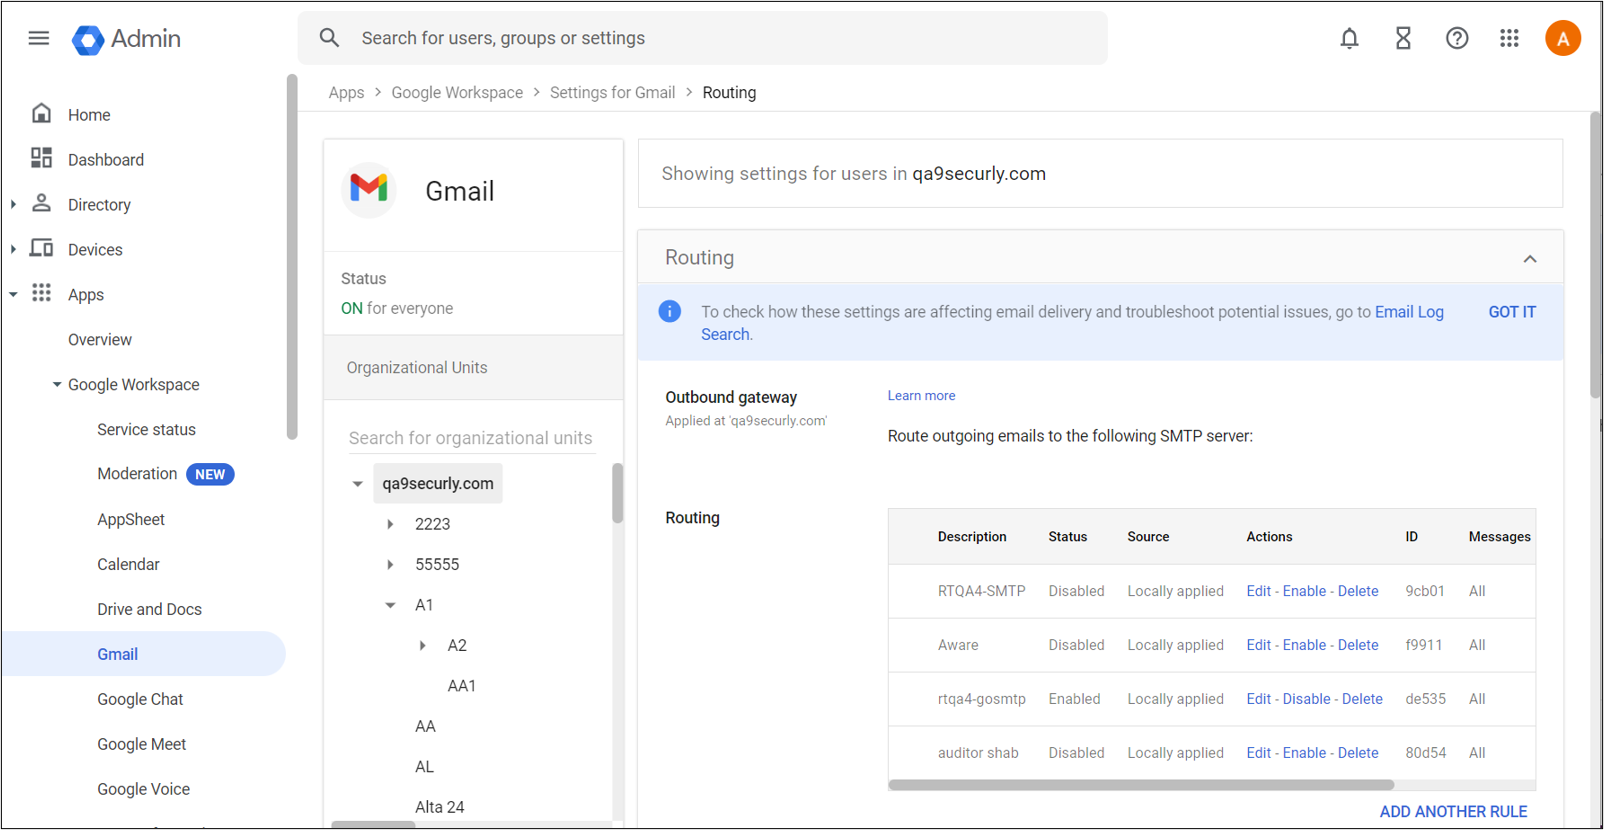Click the blue info icon in banner

669,311
